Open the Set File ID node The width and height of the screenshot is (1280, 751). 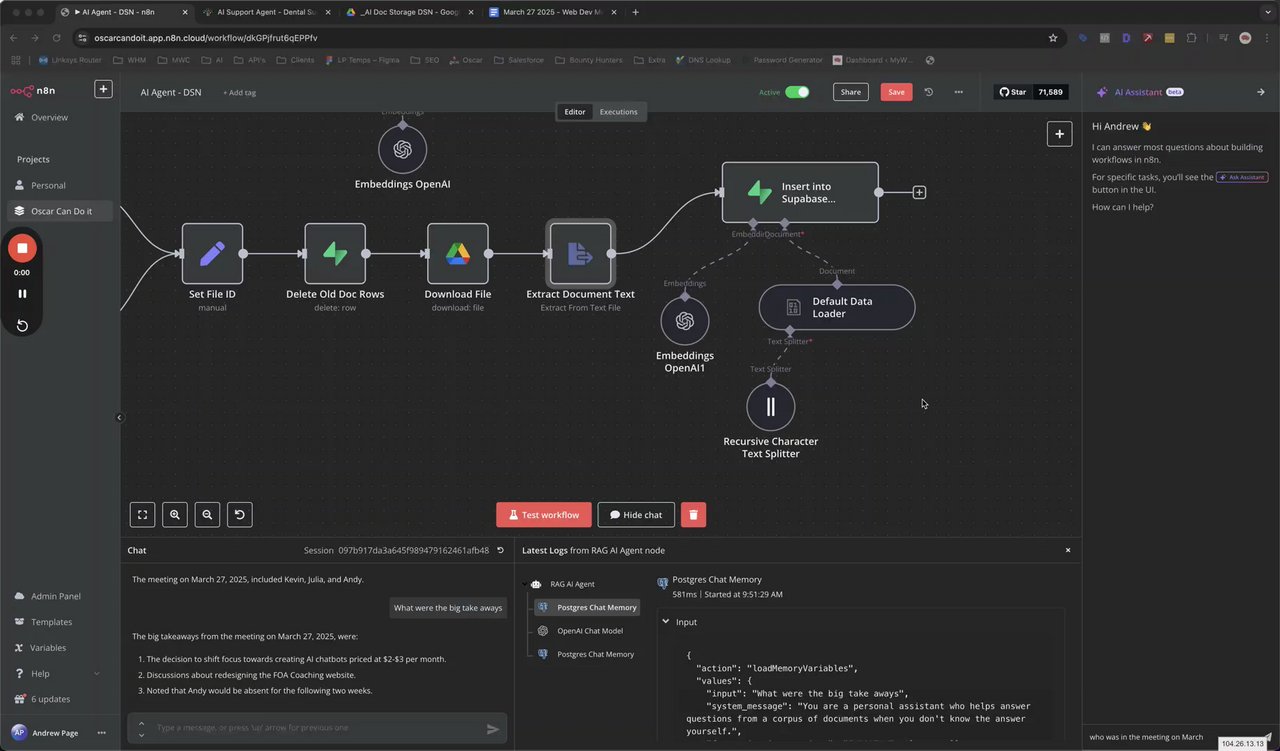tap(212, 253)
